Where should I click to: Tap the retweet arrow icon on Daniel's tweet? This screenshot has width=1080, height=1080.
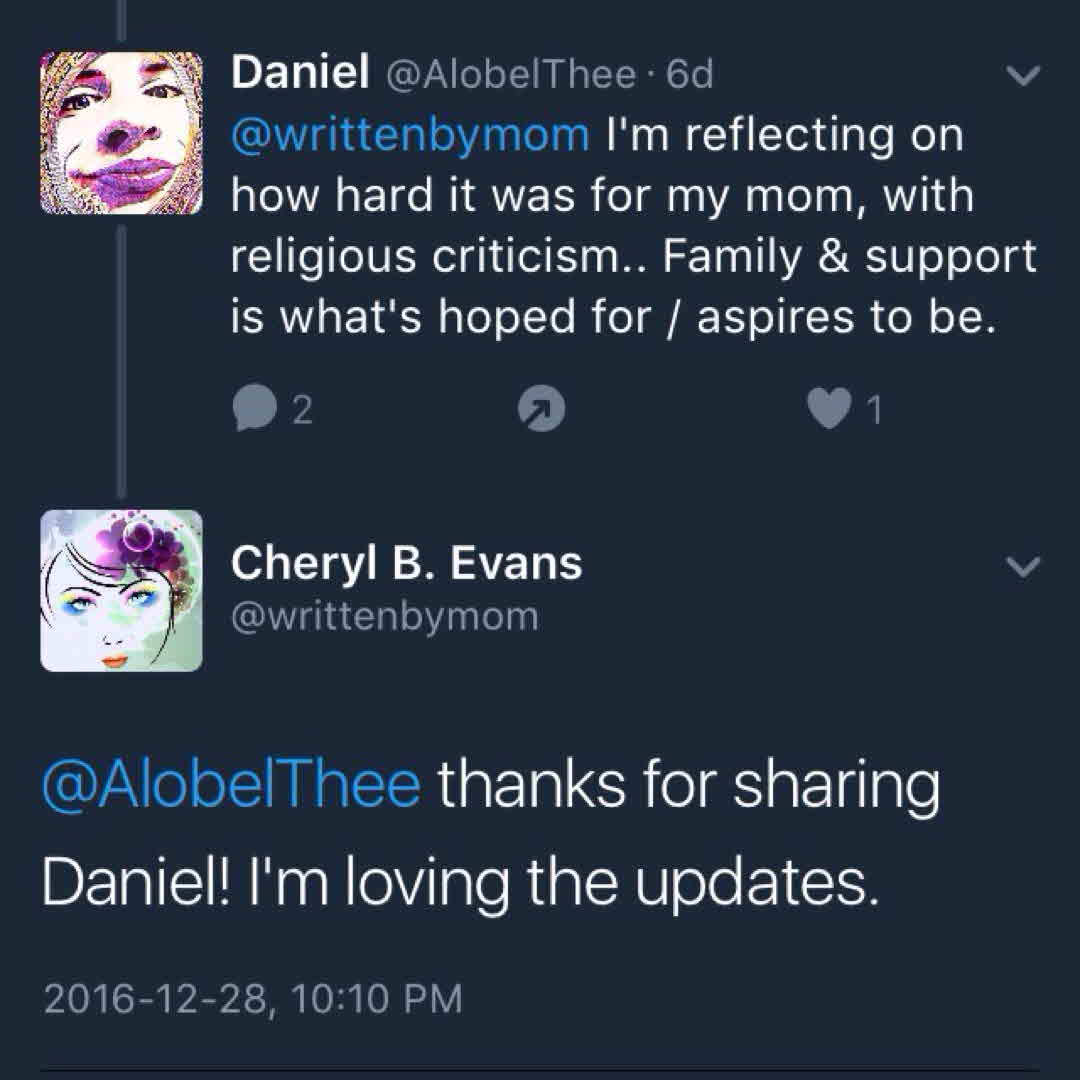point(541,409)
